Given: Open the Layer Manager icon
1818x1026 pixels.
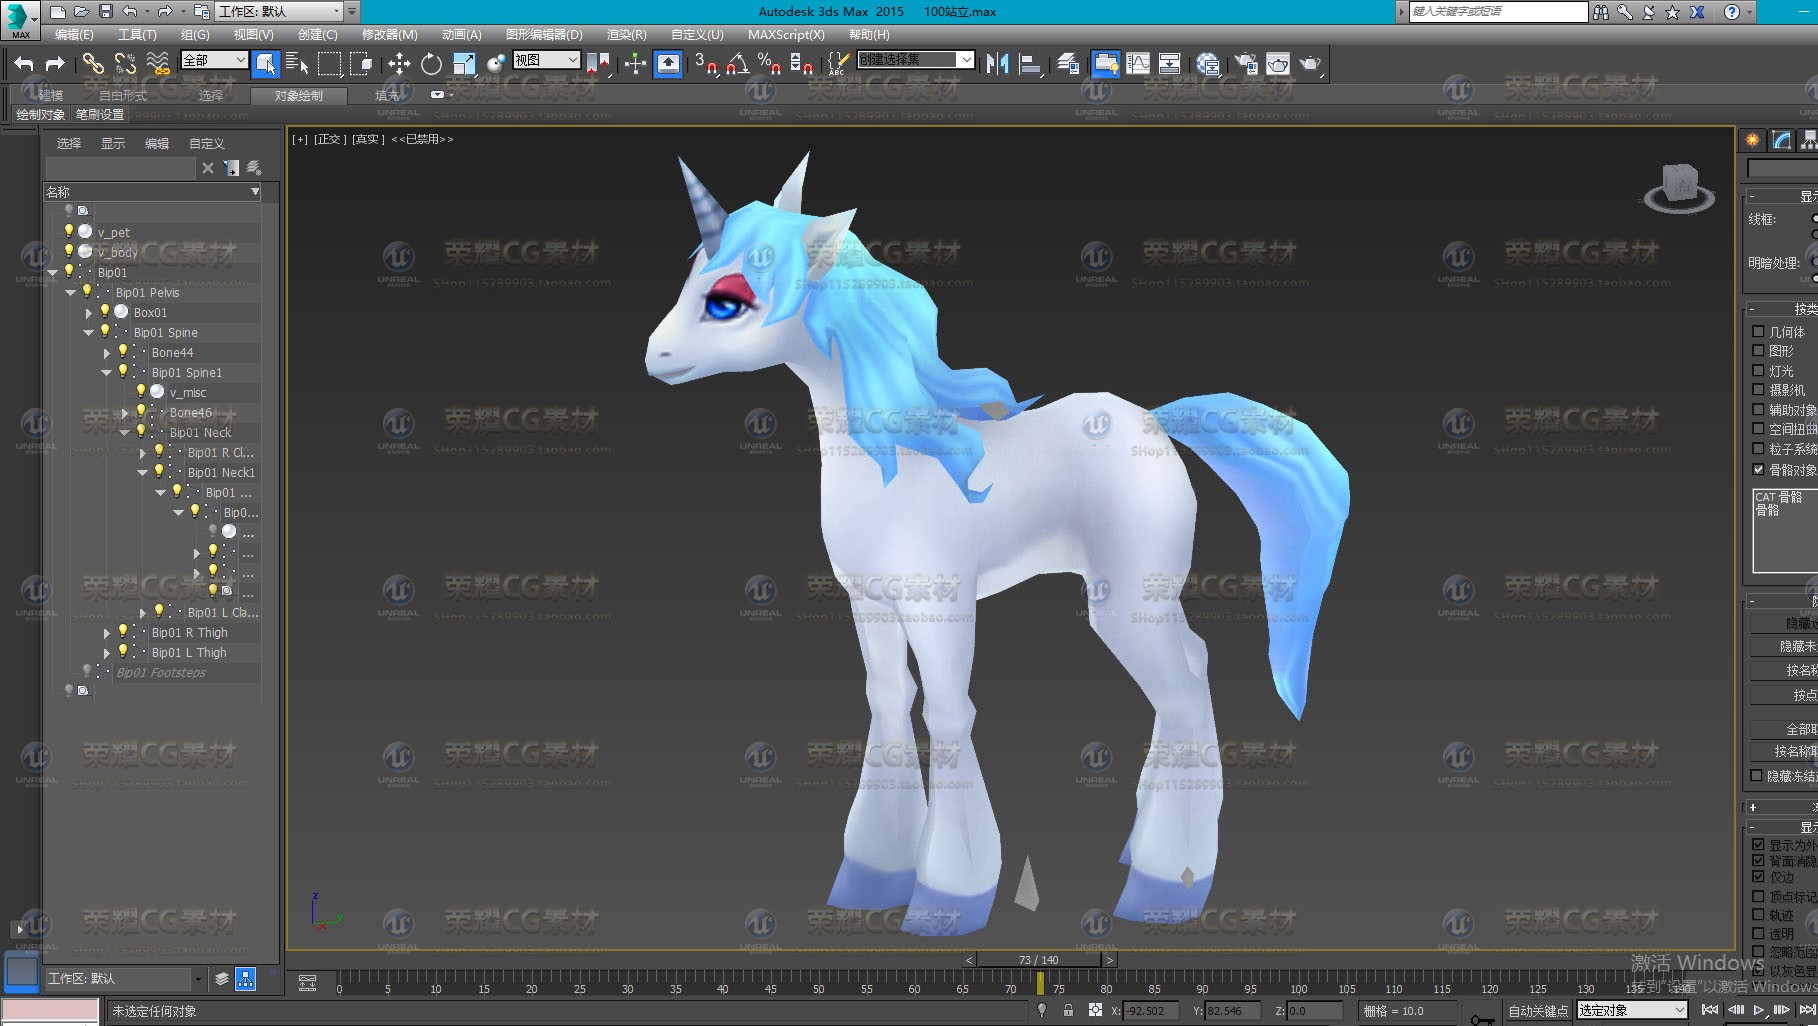Looking at the screenshot, I should click(1068, 64).
